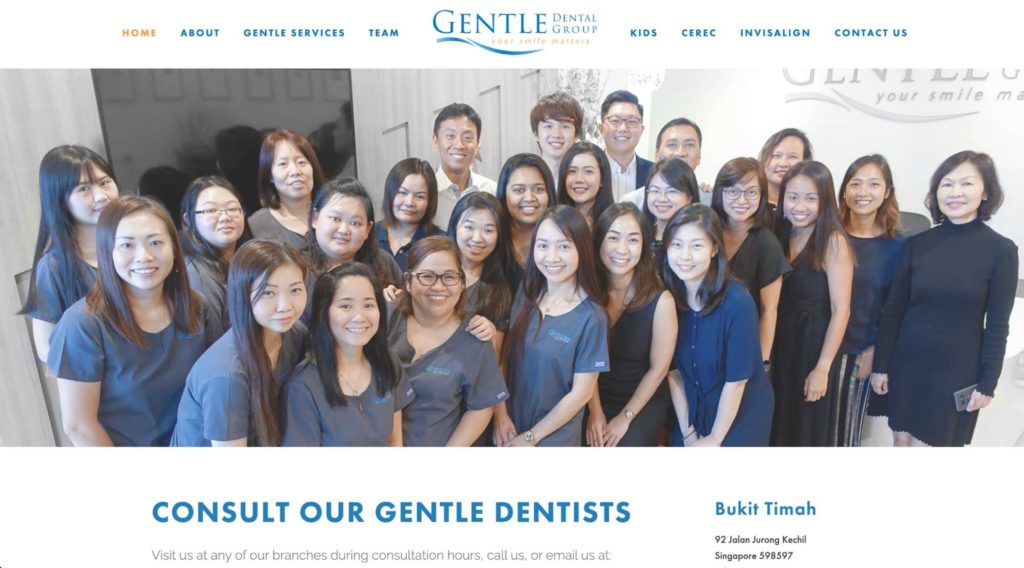Navigate to the CEREC page
Viewport: 1024px width, 568px height.
pos(699,33)
